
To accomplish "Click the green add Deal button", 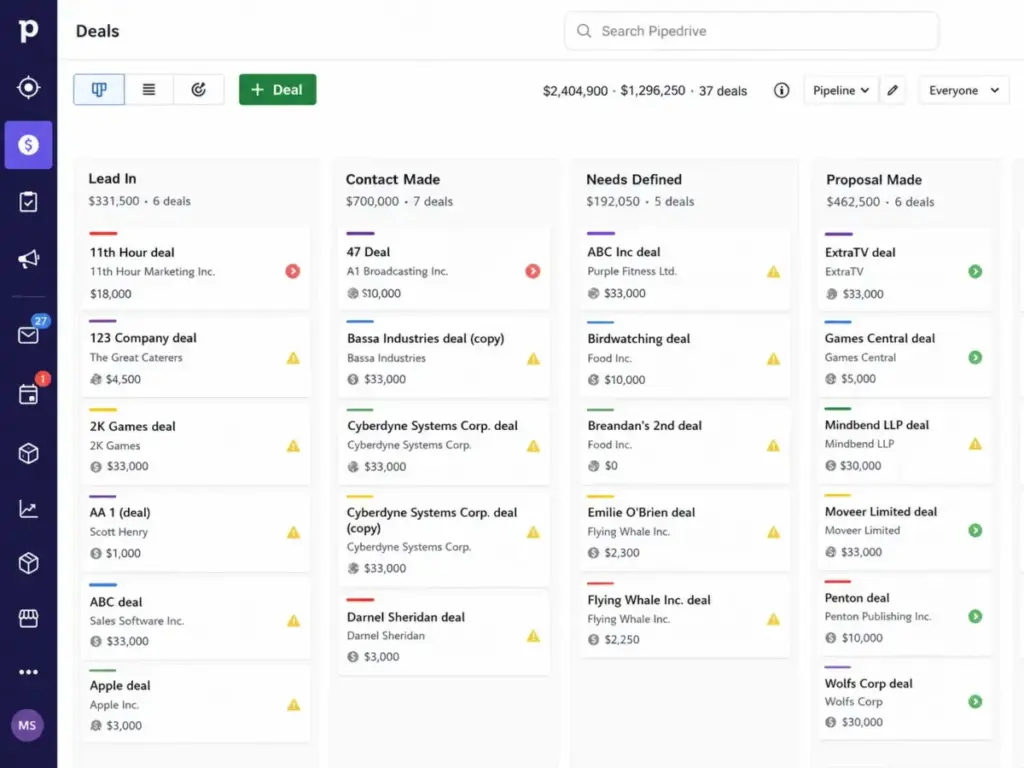I will coord(278,89).
